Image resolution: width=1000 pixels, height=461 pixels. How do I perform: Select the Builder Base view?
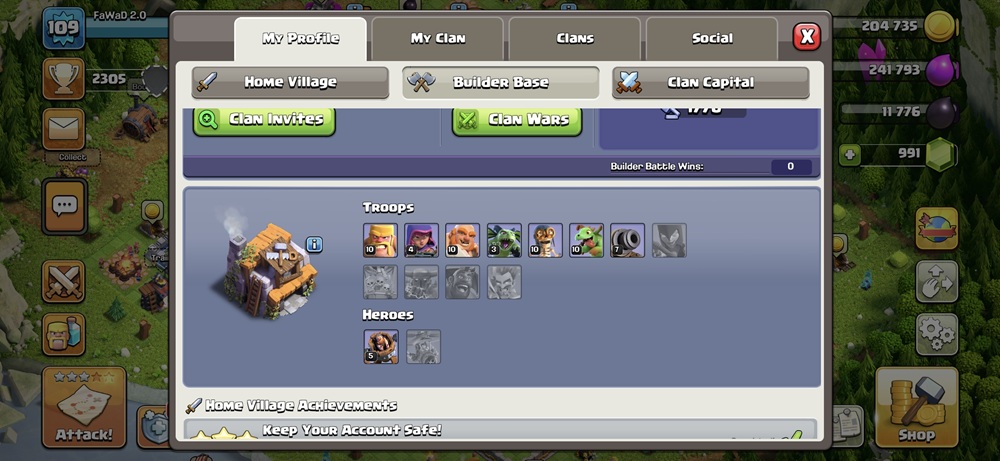click(x=501, y=82)
